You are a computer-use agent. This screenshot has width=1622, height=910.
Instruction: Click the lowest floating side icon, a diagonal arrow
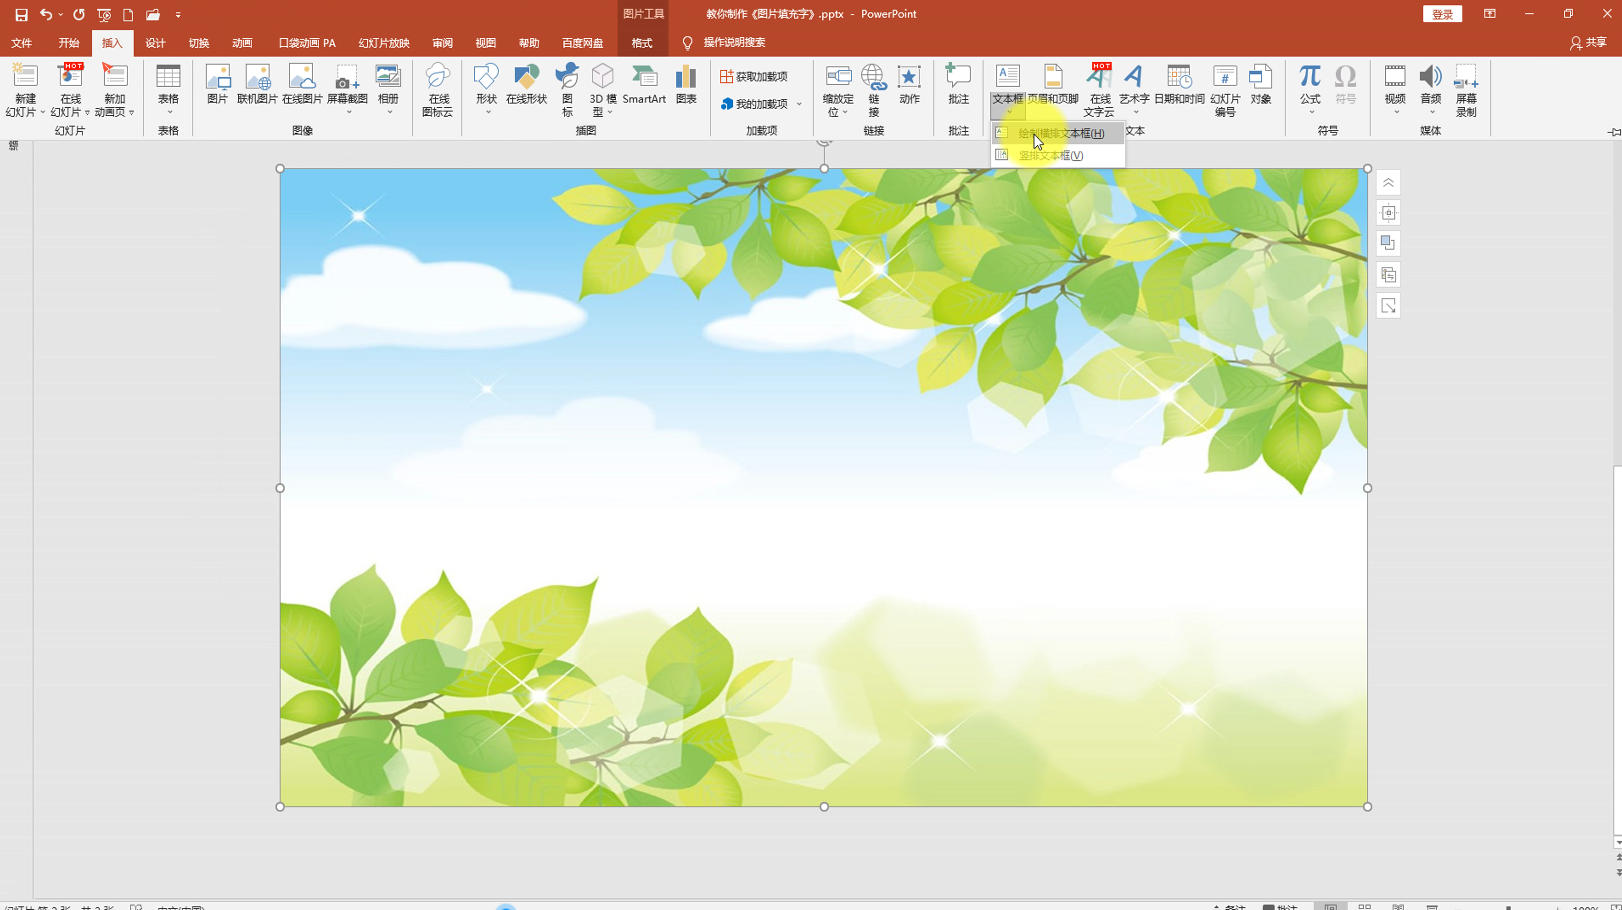(1388, 306)
